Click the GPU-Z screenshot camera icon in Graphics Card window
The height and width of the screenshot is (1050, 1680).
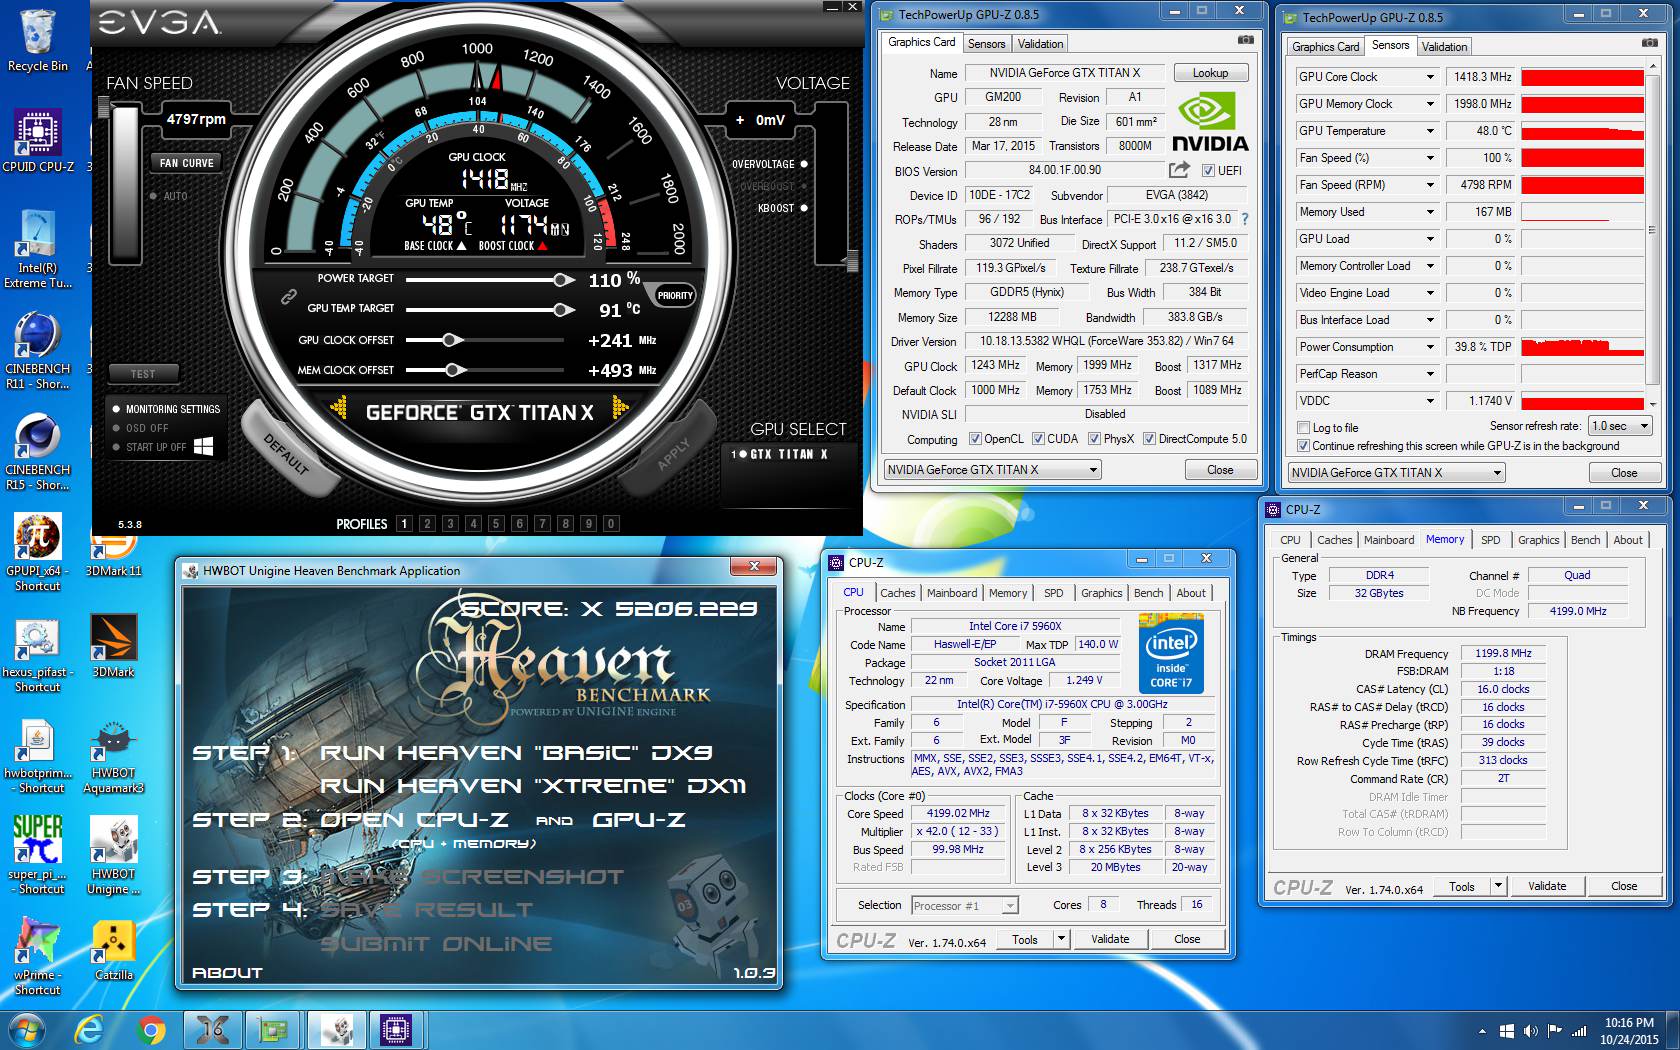click(1245, 40)
